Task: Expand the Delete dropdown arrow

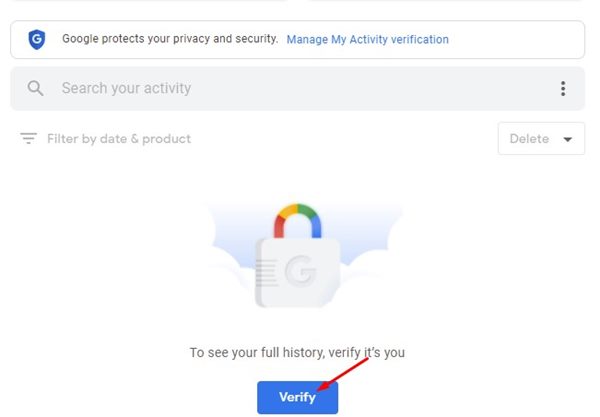Action: pyautogui.click(x=568, y=139)
